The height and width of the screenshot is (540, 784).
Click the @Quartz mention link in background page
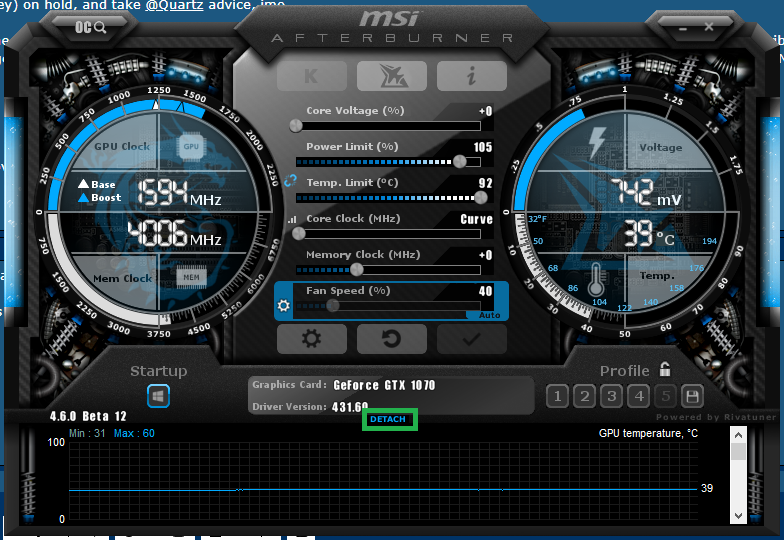(x=174, y=6)
